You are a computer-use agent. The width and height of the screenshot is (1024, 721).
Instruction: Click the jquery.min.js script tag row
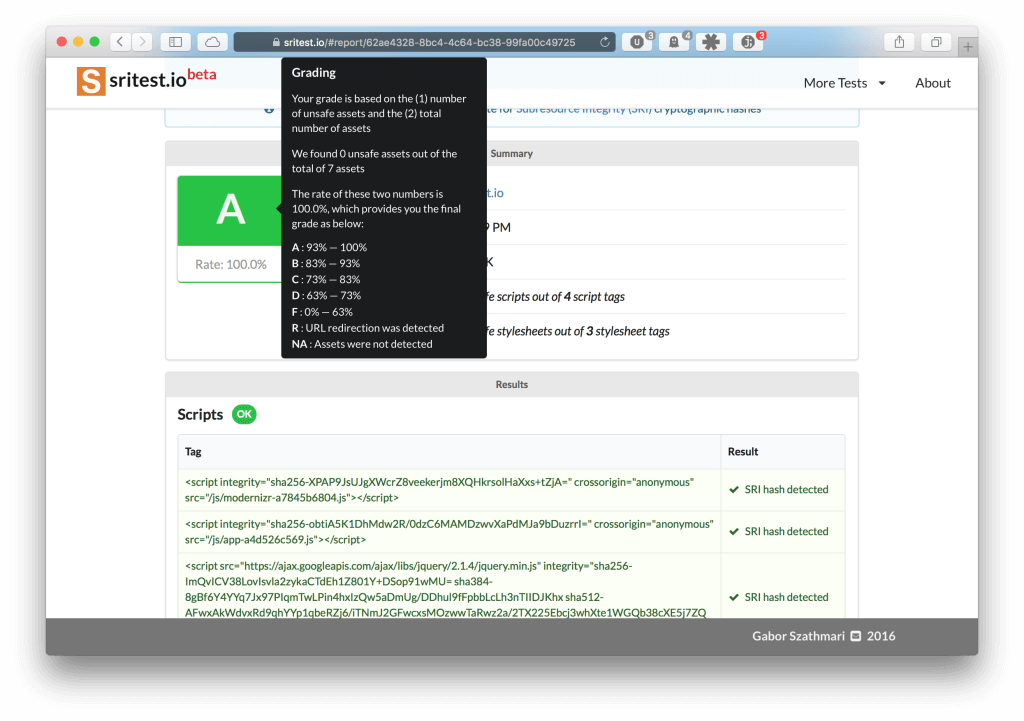pos(449,586)
